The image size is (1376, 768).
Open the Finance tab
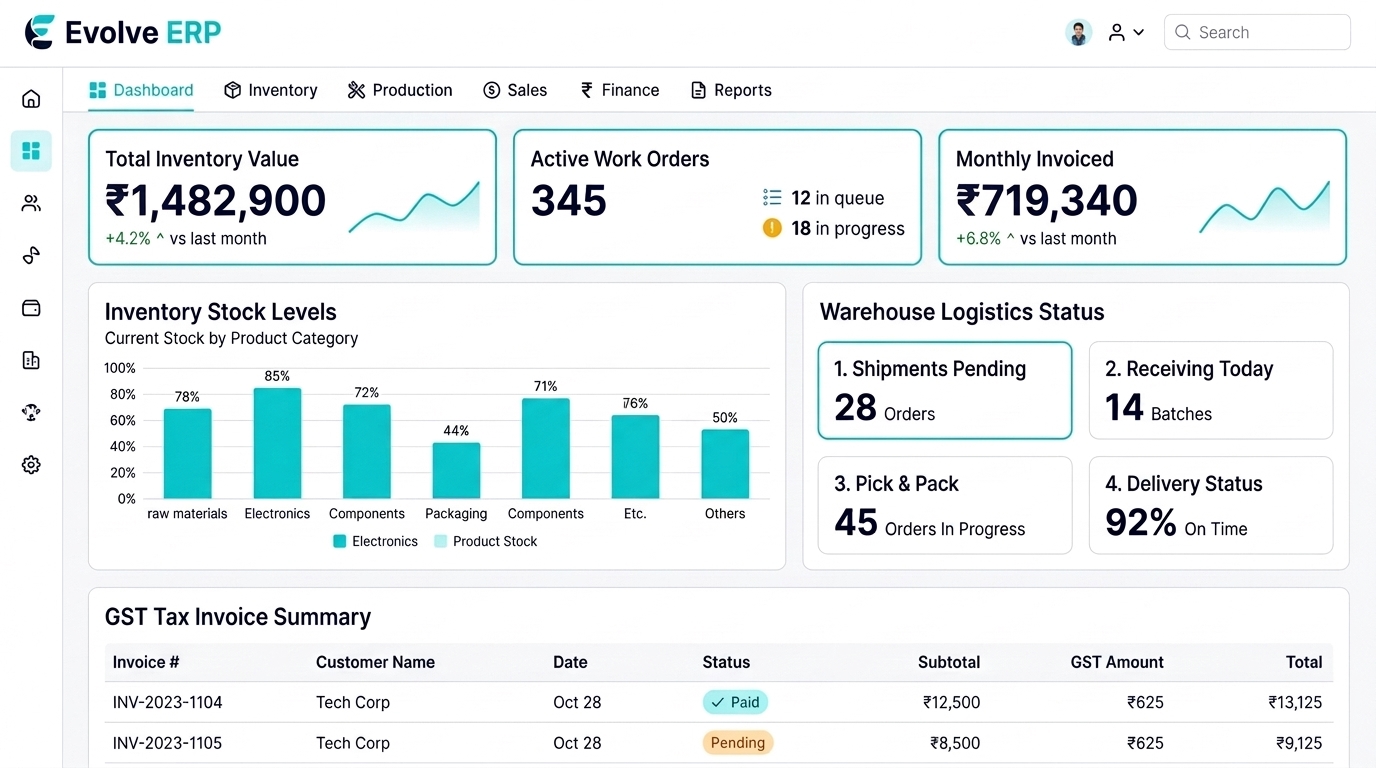(x=620, y=90)
